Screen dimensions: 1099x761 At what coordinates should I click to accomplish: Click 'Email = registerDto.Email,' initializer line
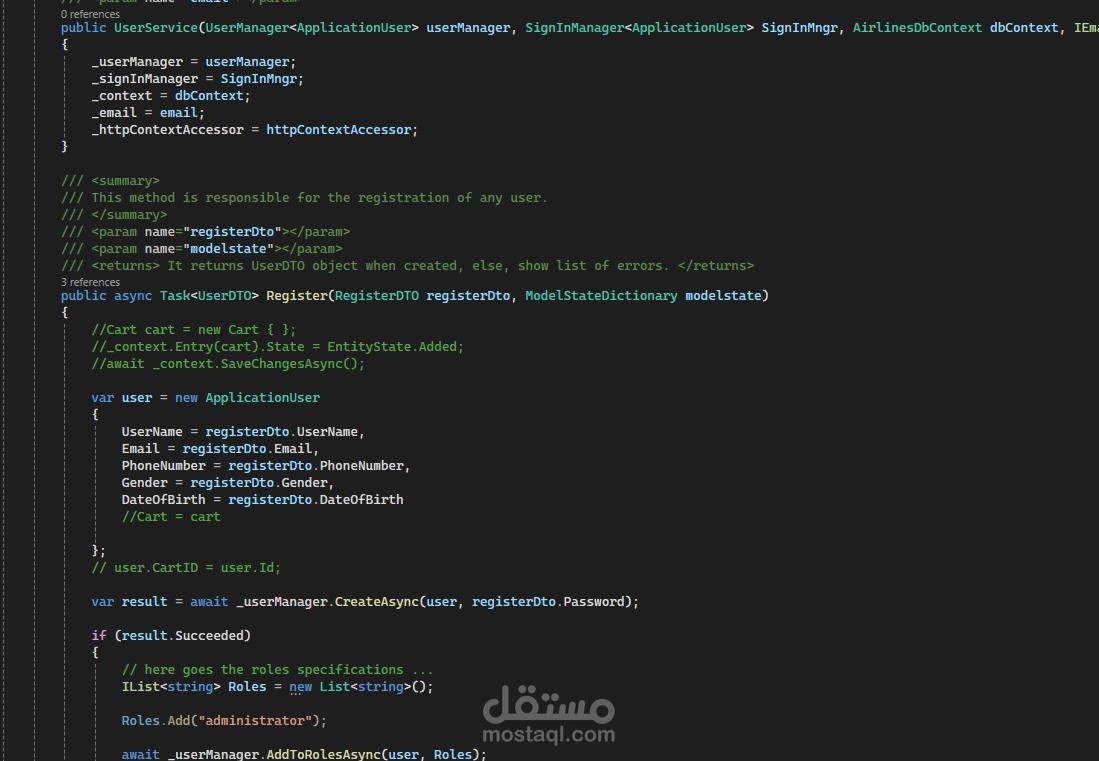220,448
